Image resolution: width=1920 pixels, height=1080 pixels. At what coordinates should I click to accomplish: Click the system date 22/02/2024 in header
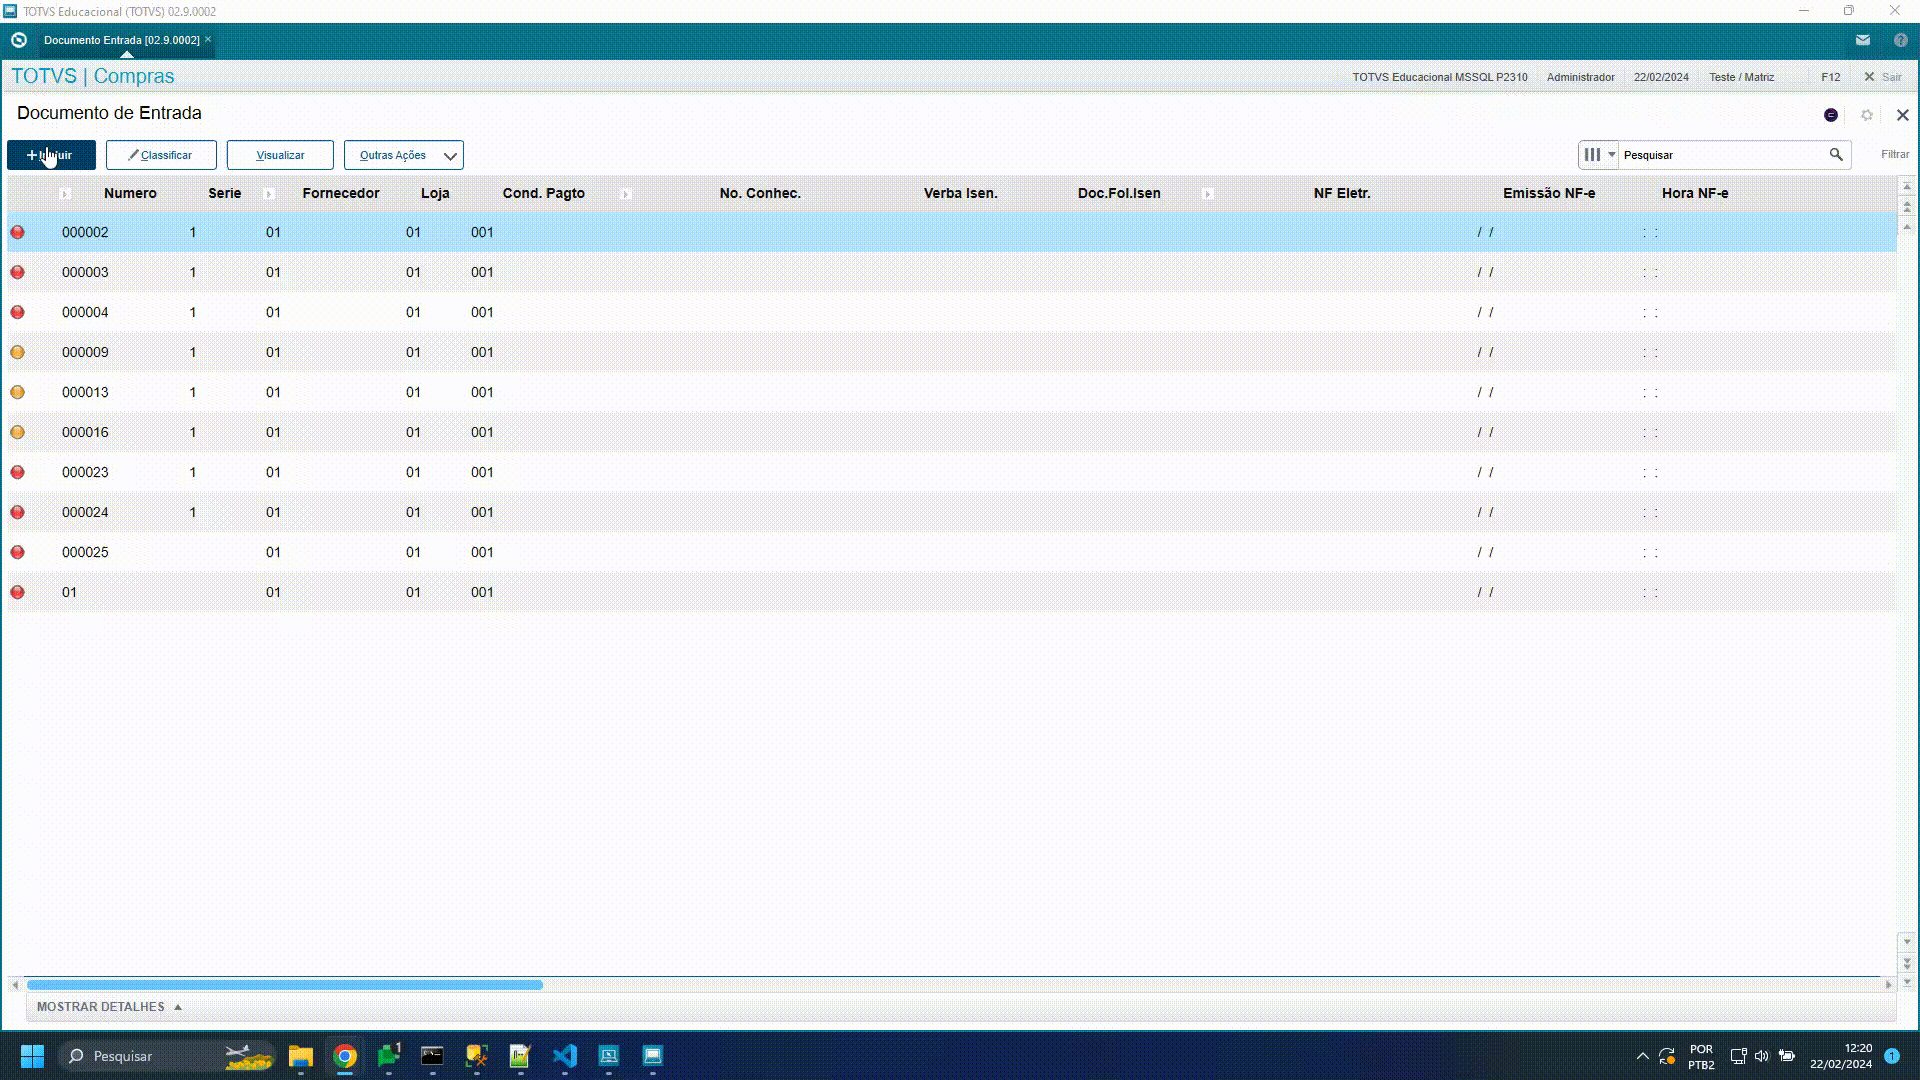coord(1661,77)
